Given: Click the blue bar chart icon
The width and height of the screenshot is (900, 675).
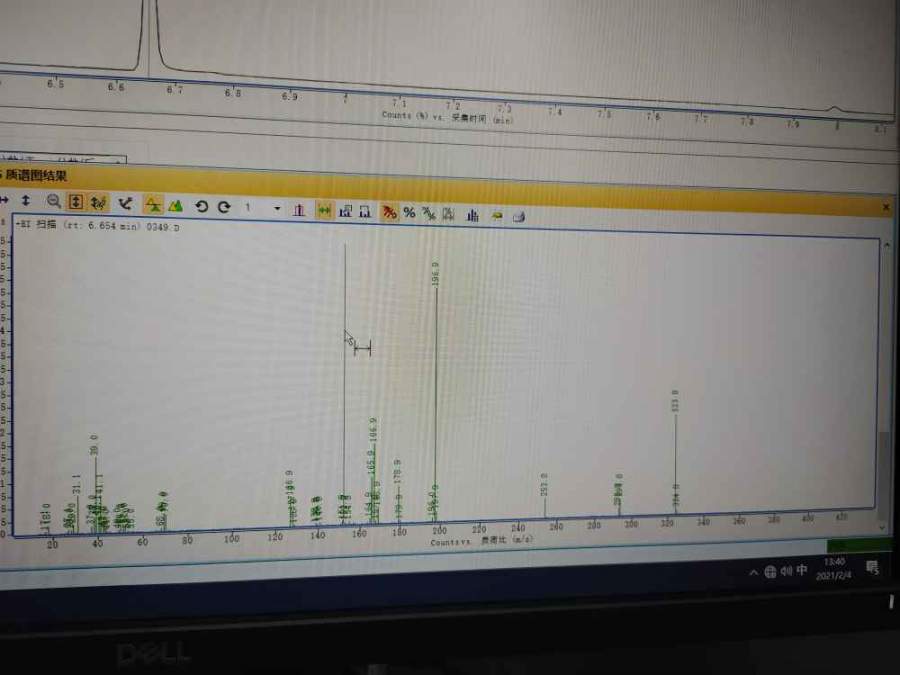Looking at the screenshot, I should click(472, 215).
